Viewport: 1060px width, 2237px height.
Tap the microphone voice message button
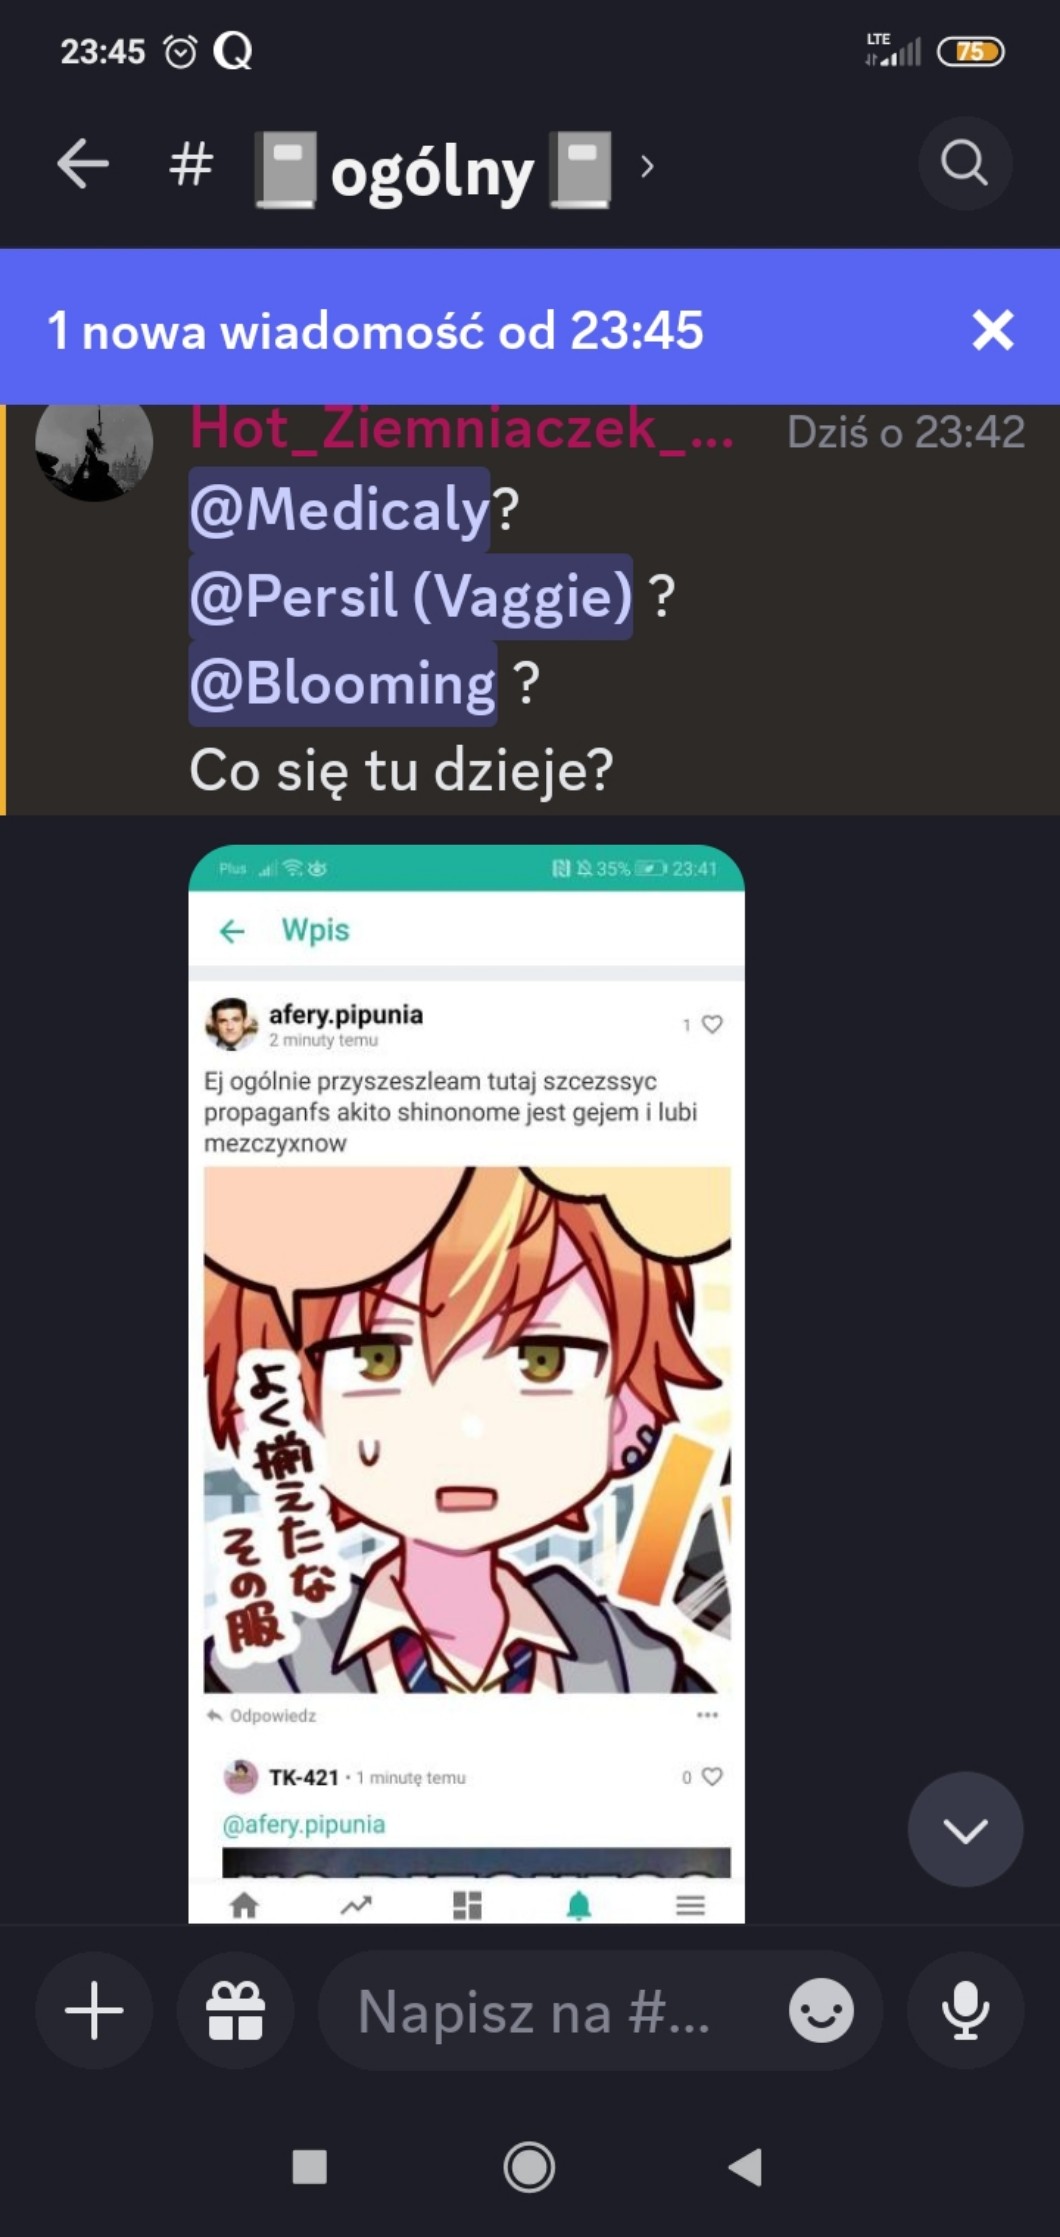click(x=965, y=2010)
